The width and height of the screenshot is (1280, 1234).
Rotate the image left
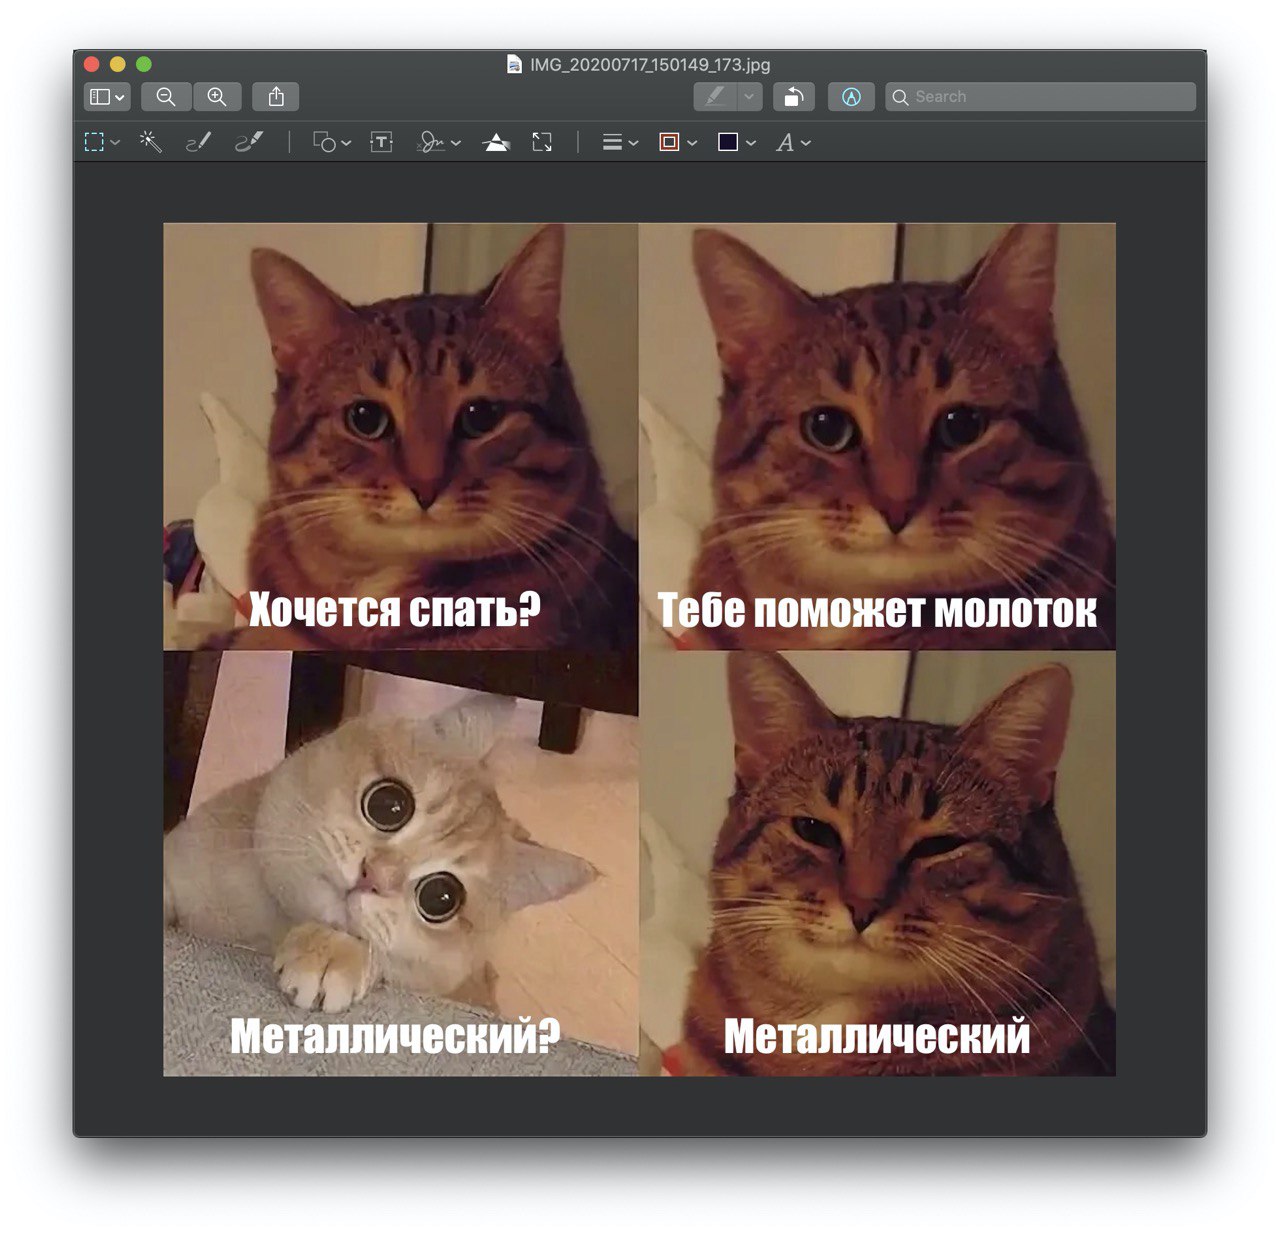click(793, 97)
